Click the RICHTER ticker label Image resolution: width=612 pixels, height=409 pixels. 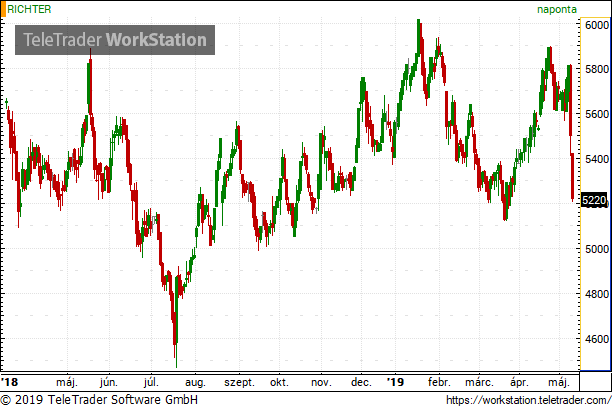click(29, 9)
